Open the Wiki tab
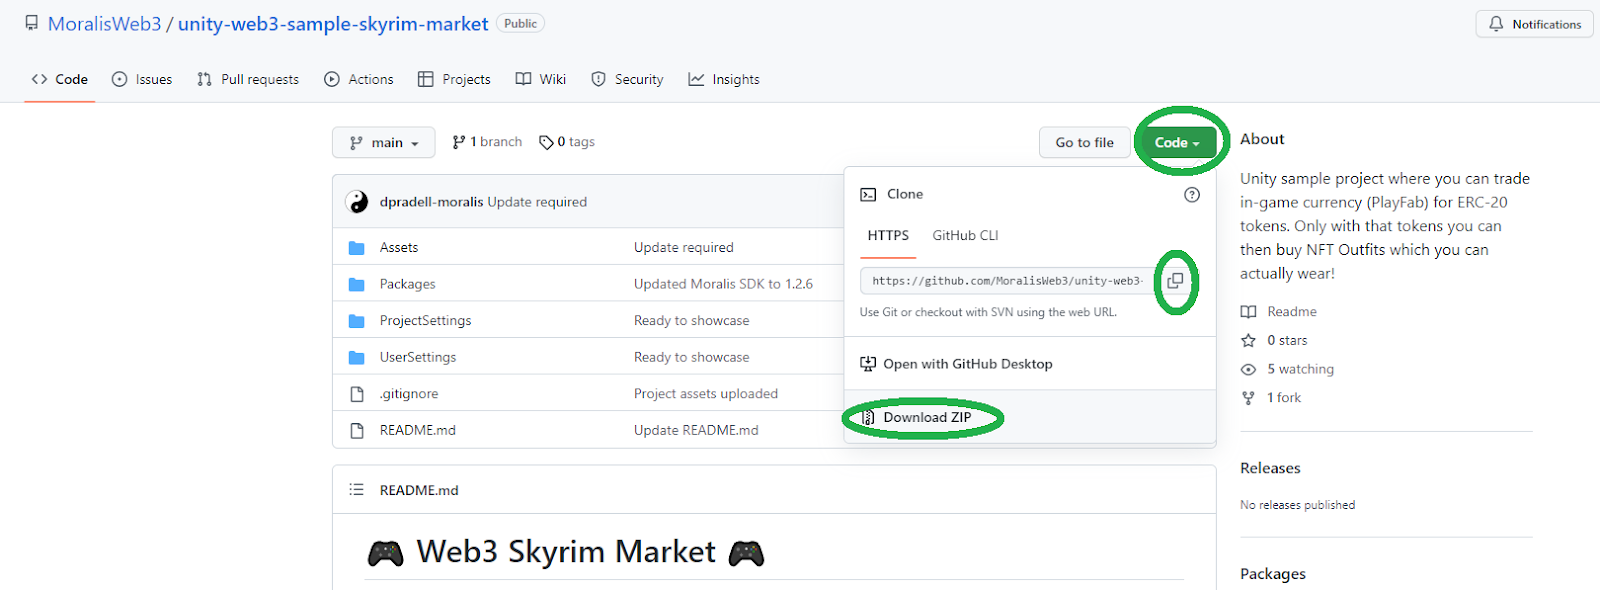The width and height of the screenshot is (1600, 590). click(540, 79)
